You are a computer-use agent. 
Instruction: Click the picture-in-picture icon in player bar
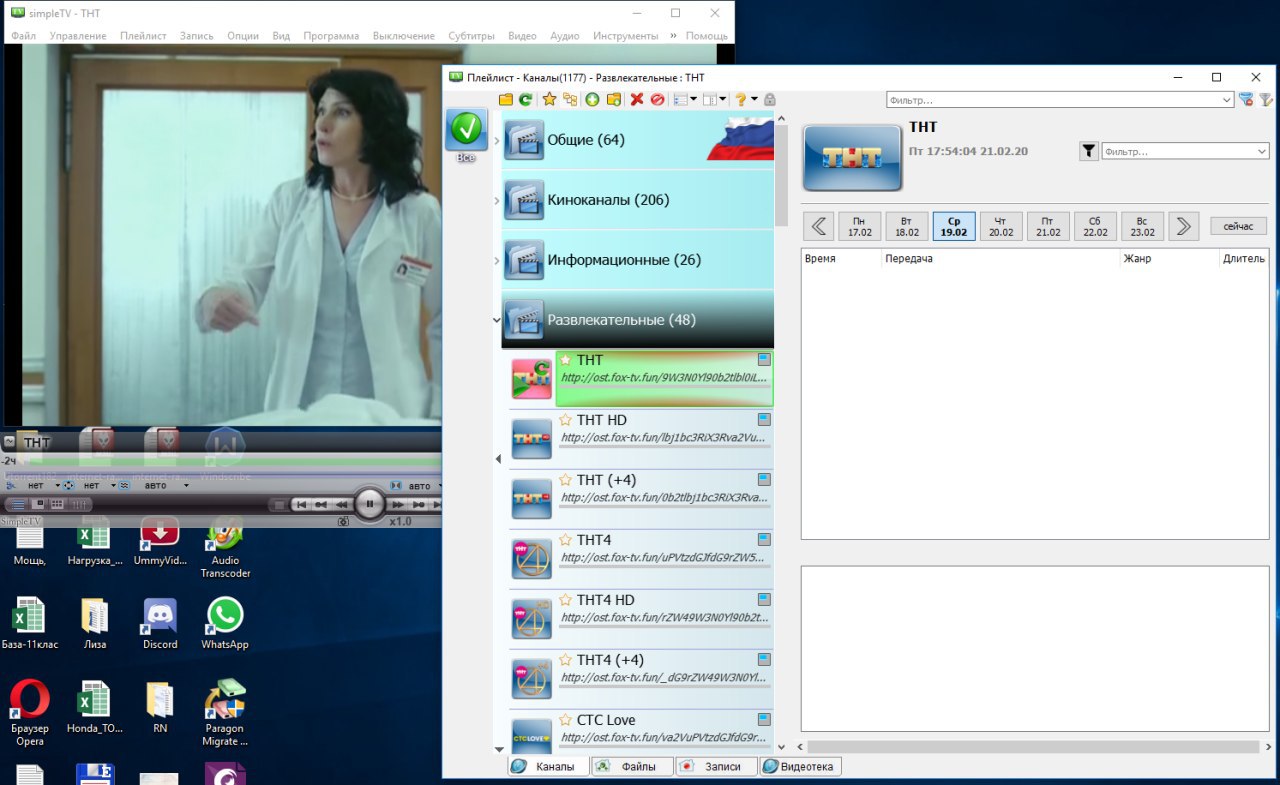(x=38, y=504)
